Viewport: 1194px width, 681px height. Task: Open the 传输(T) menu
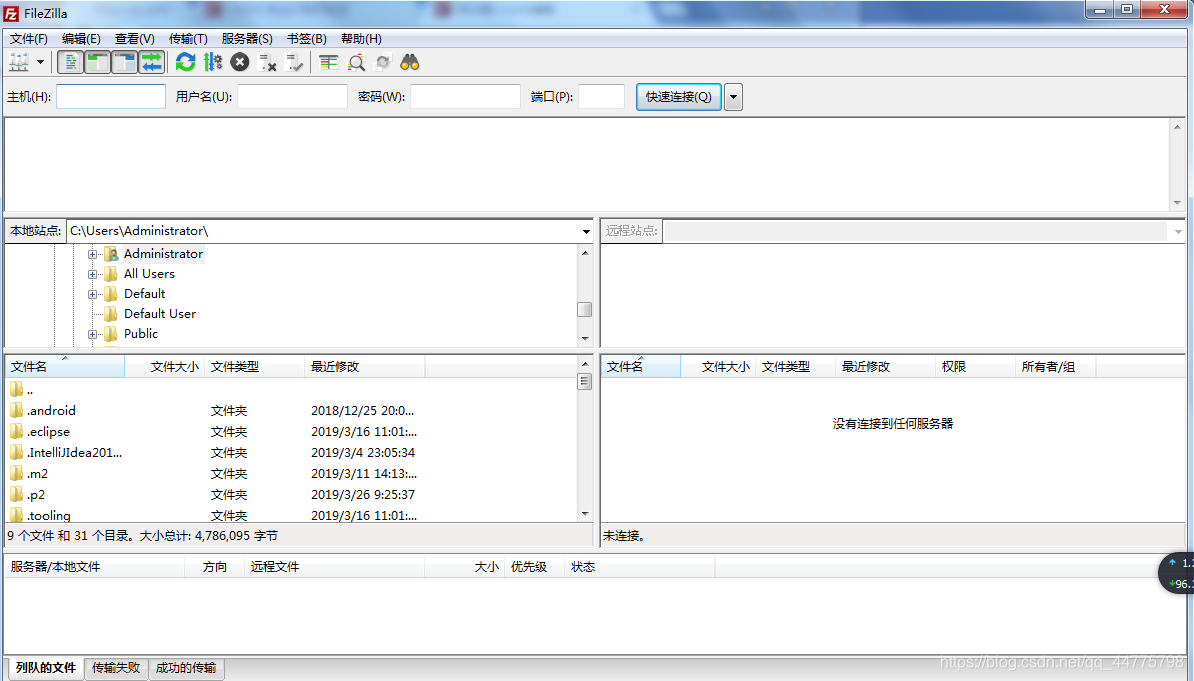click(187, 39)
